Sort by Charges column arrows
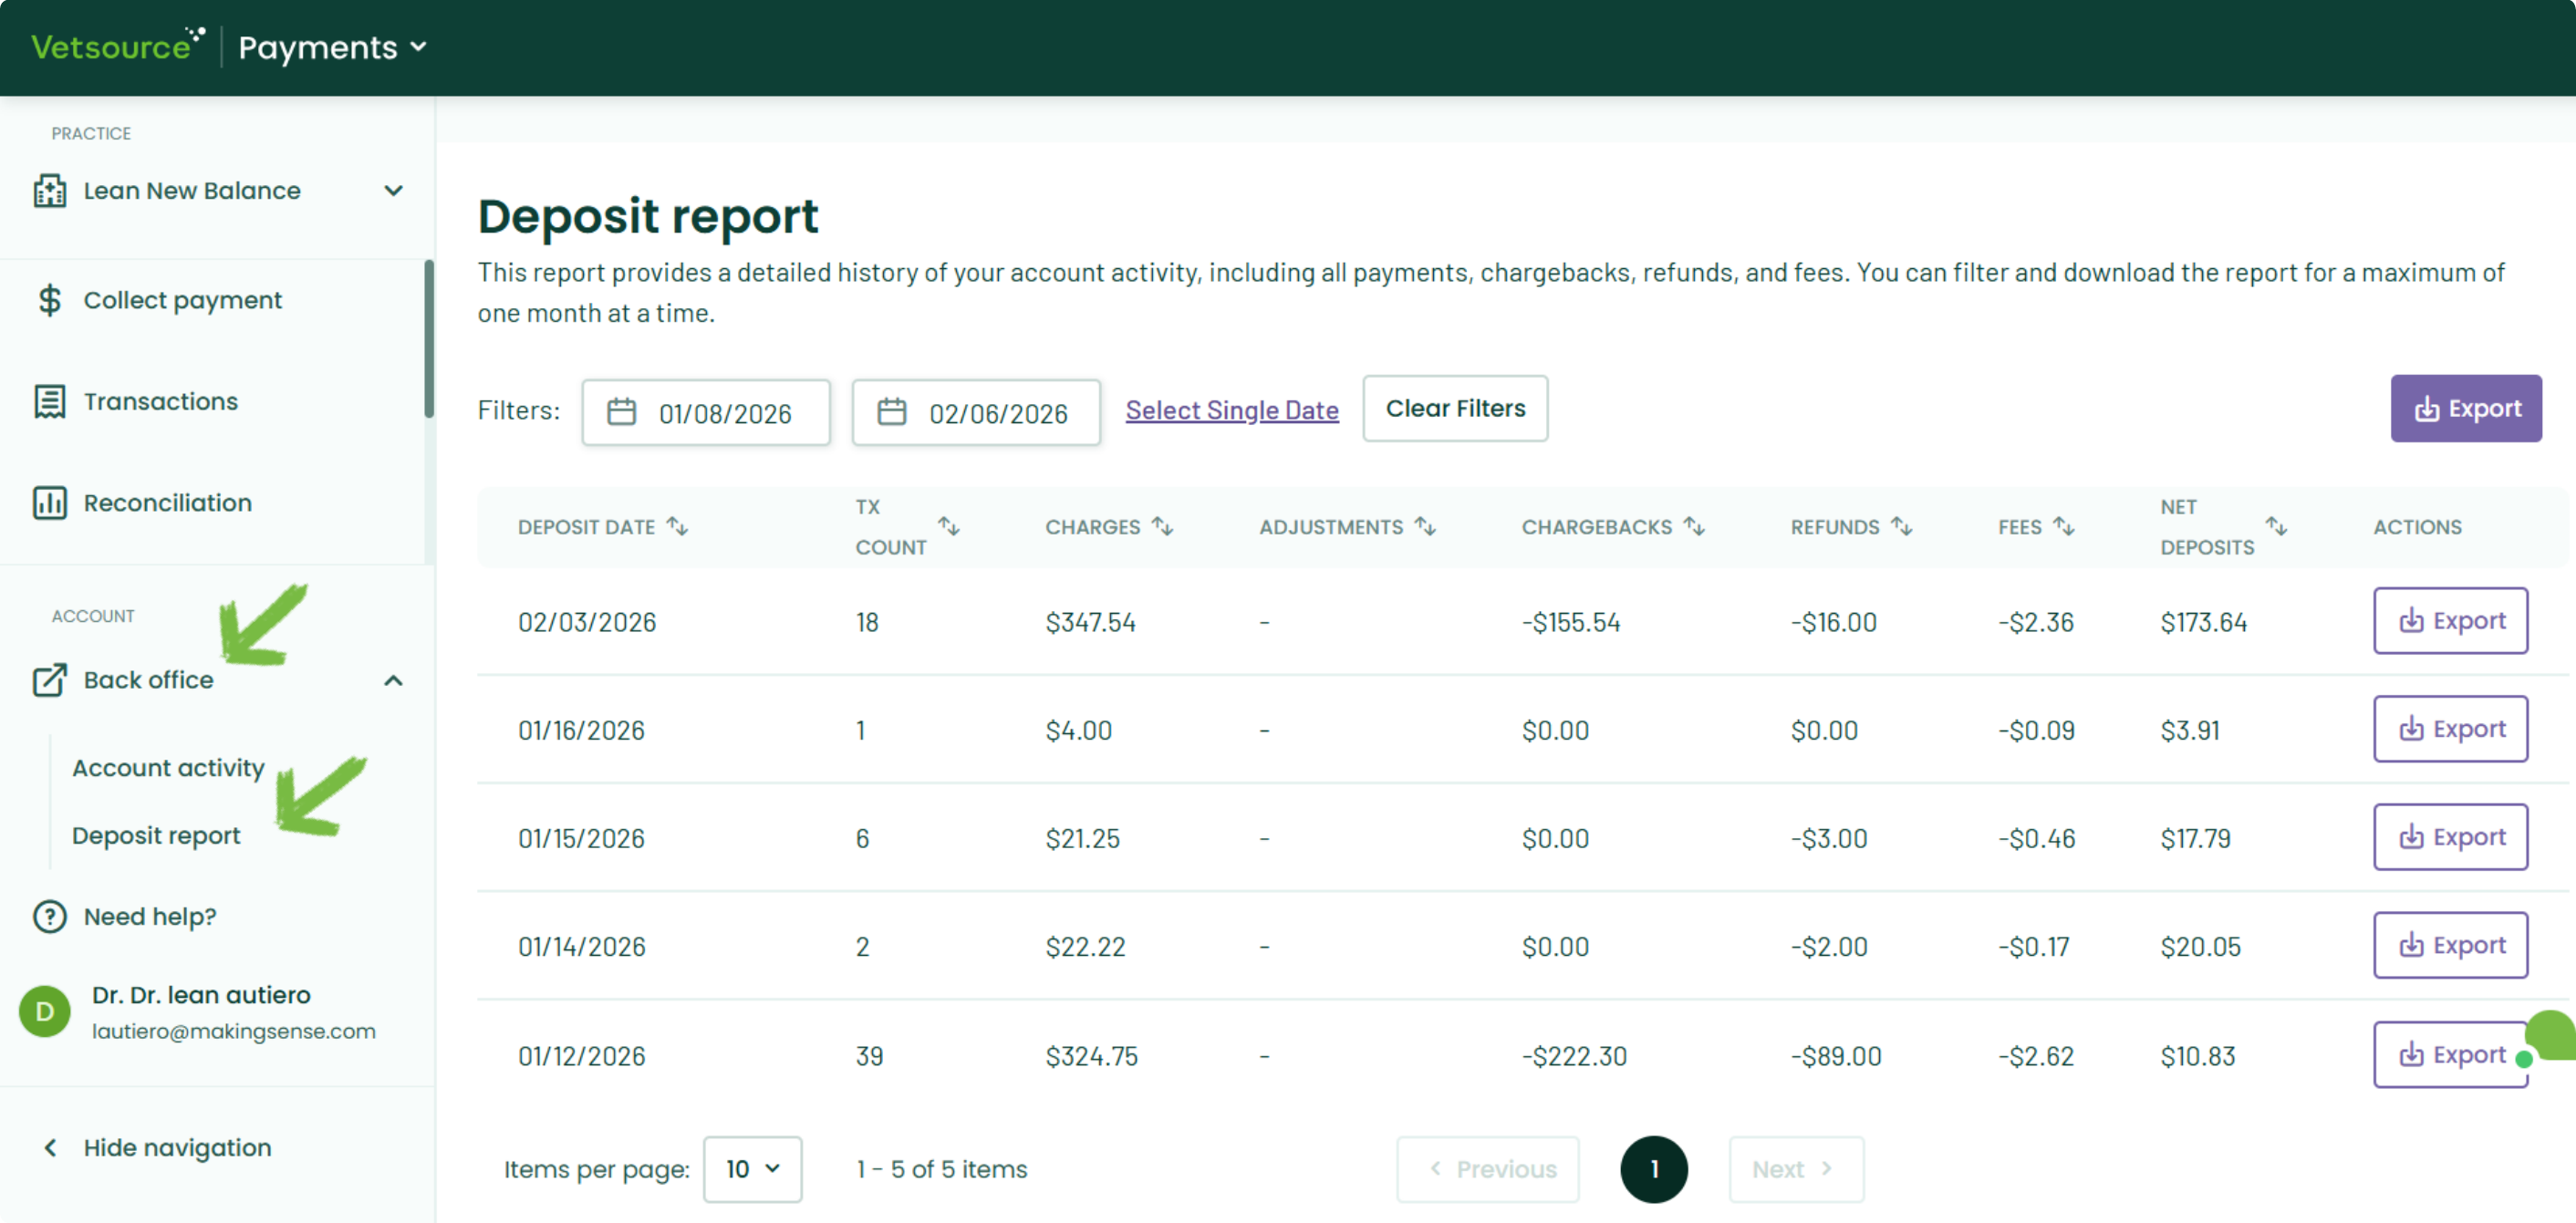Image resolution: width=2576 pixels, height=1223 pixels. [1162, 526]
